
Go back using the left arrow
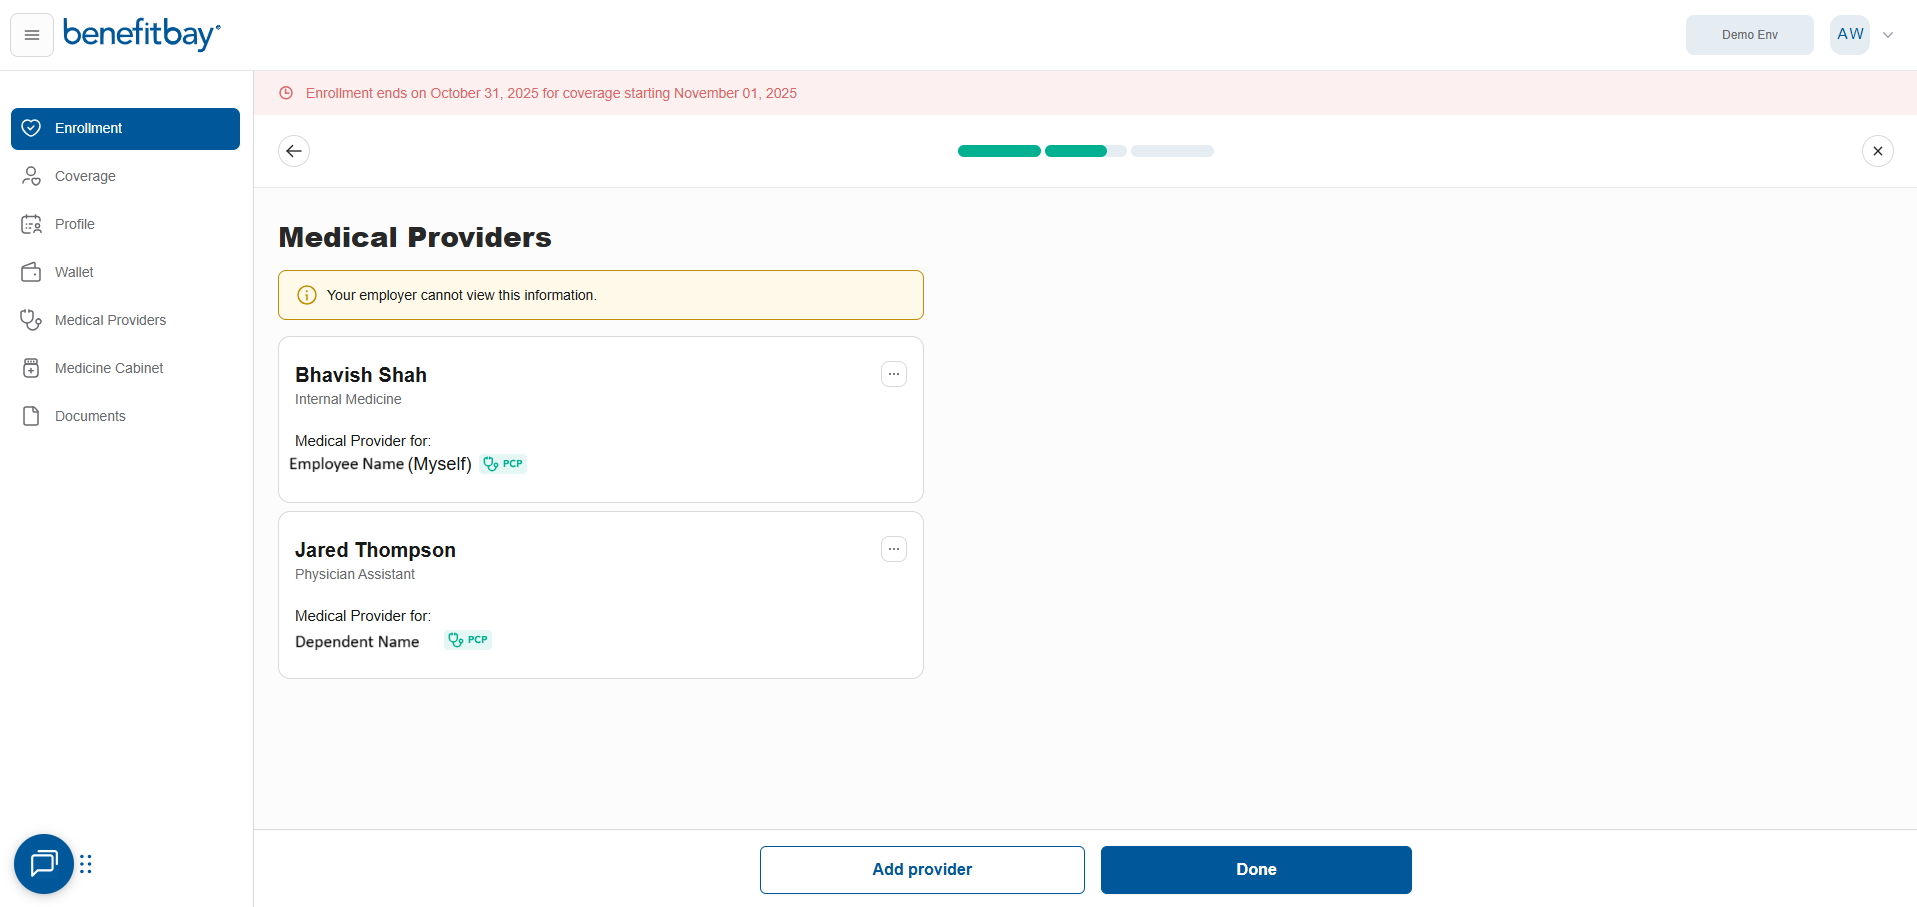294,151
